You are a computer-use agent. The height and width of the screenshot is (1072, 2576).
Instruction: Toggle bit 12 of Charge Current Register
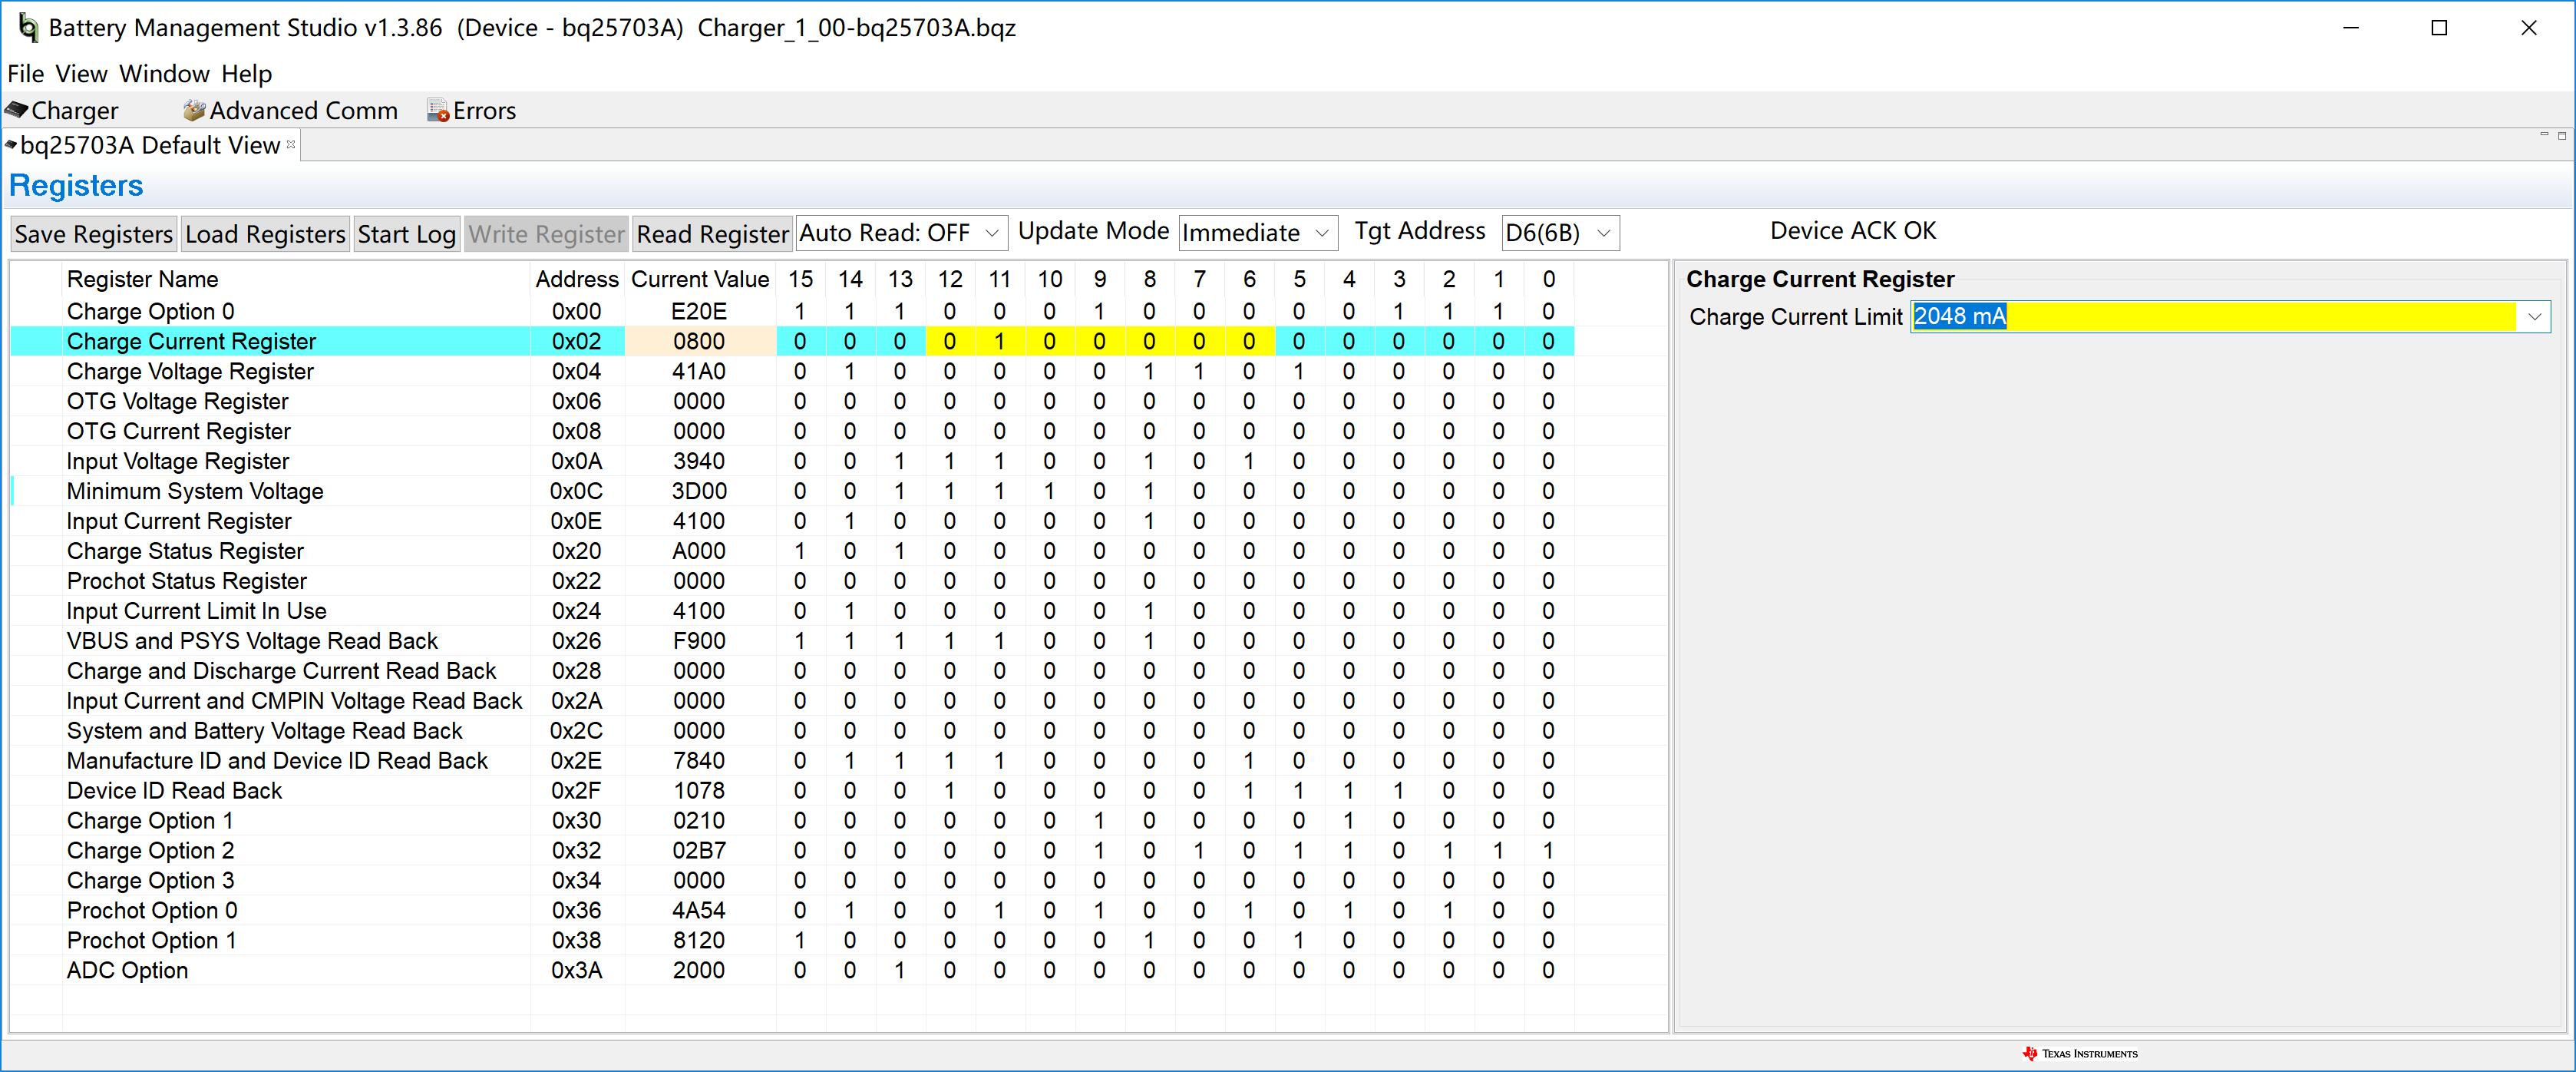(949, 342)
